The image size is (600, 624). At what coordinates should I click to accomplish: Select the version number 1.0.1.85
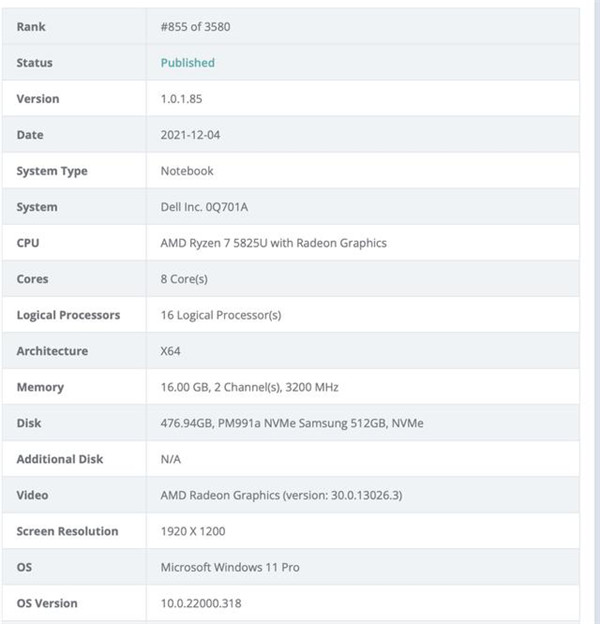(x=186, y=98)
